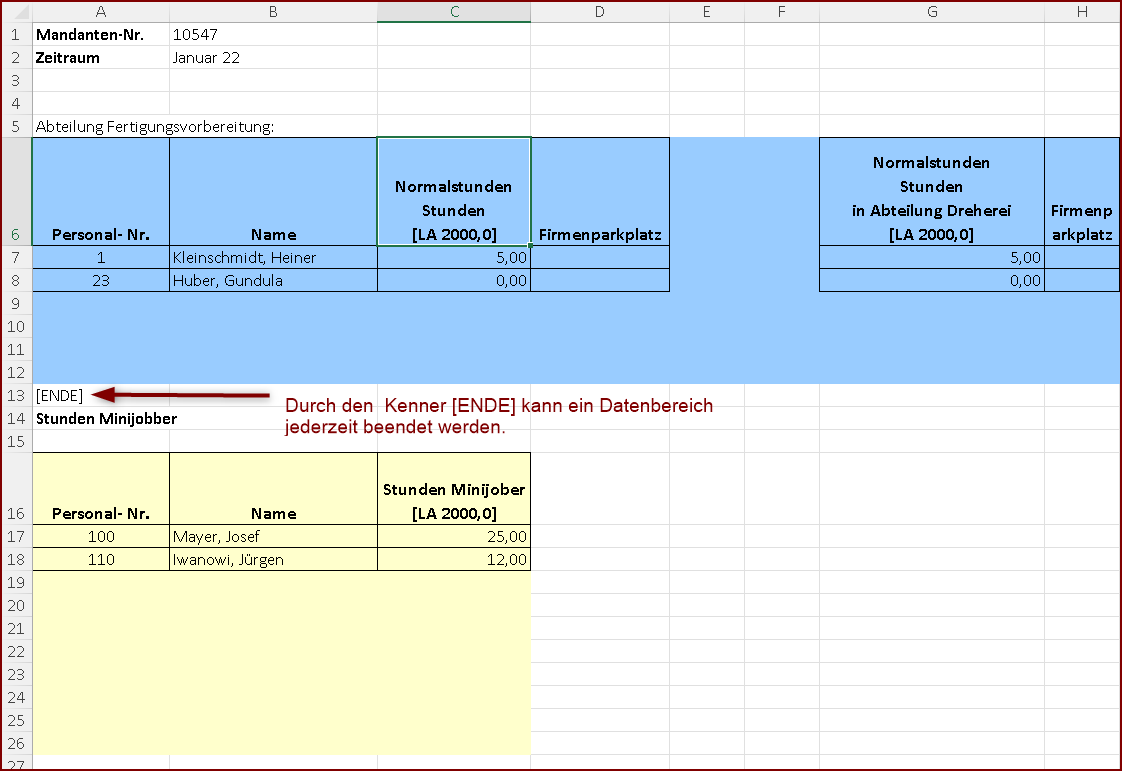Click the cell with value 25,00
This screenshot has width=1122, height=771.
(x=454, y=537)
